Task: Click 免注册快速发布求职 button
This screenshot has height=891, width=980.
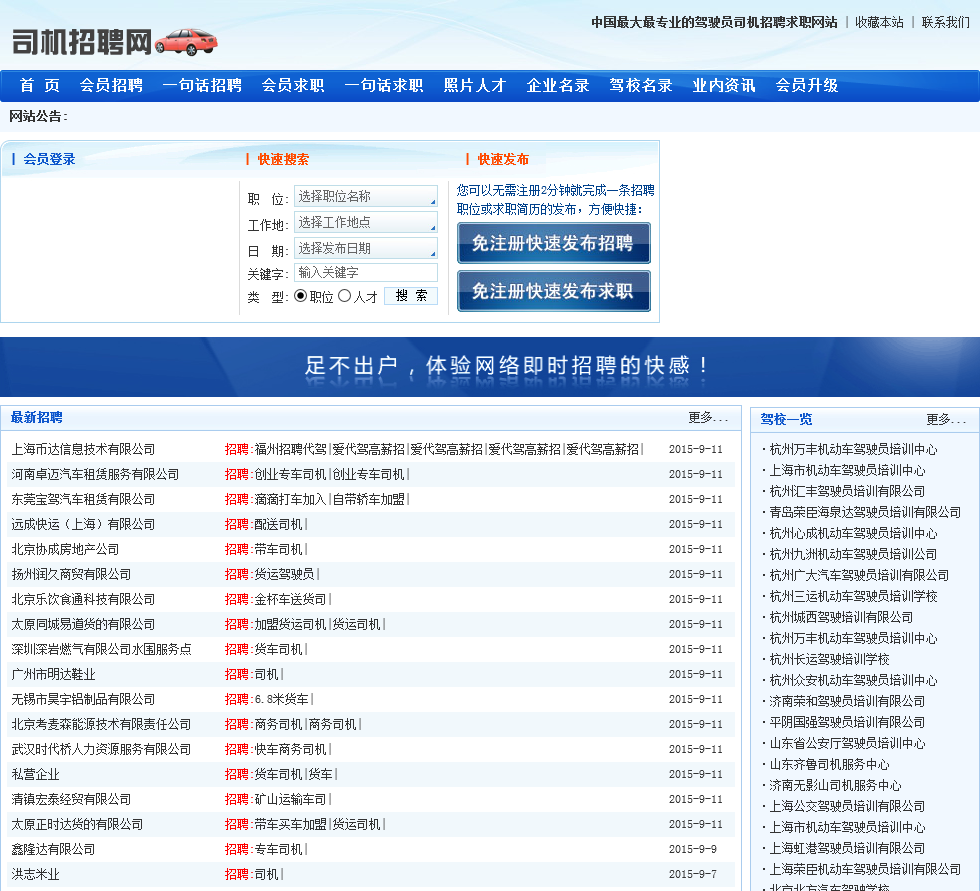Action: tap(553, 291)
